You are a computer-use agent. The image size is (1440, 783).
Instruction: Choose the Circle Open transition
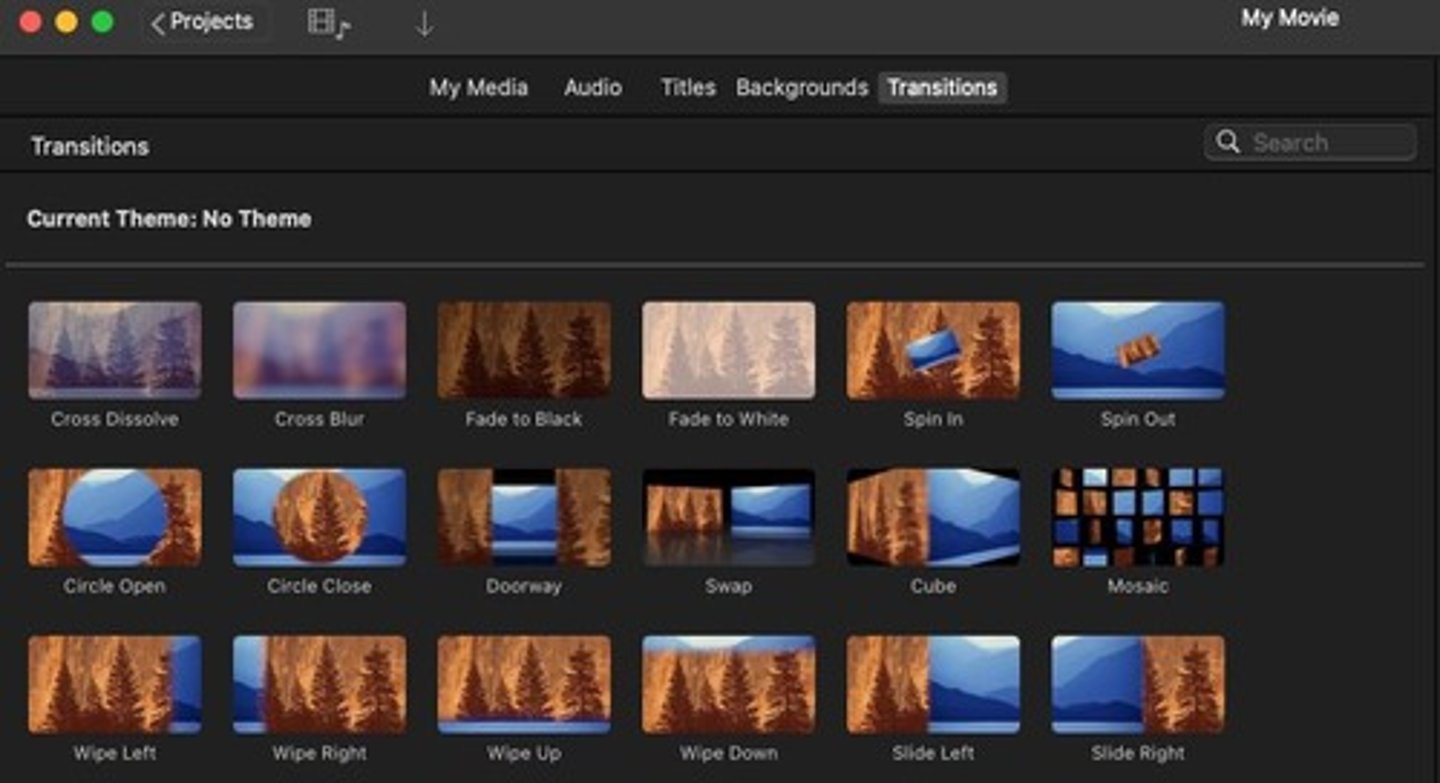click(x=115, y=518)
